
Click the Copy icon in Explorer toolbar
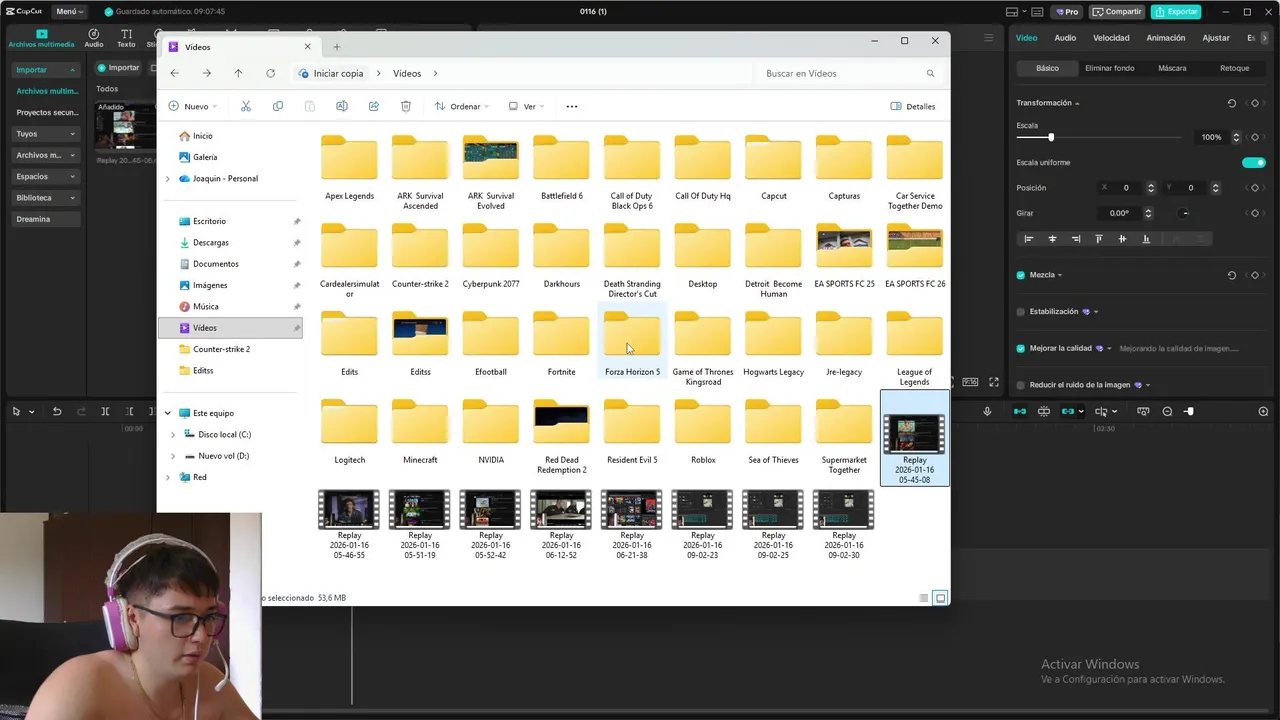(x=278, y=106)
